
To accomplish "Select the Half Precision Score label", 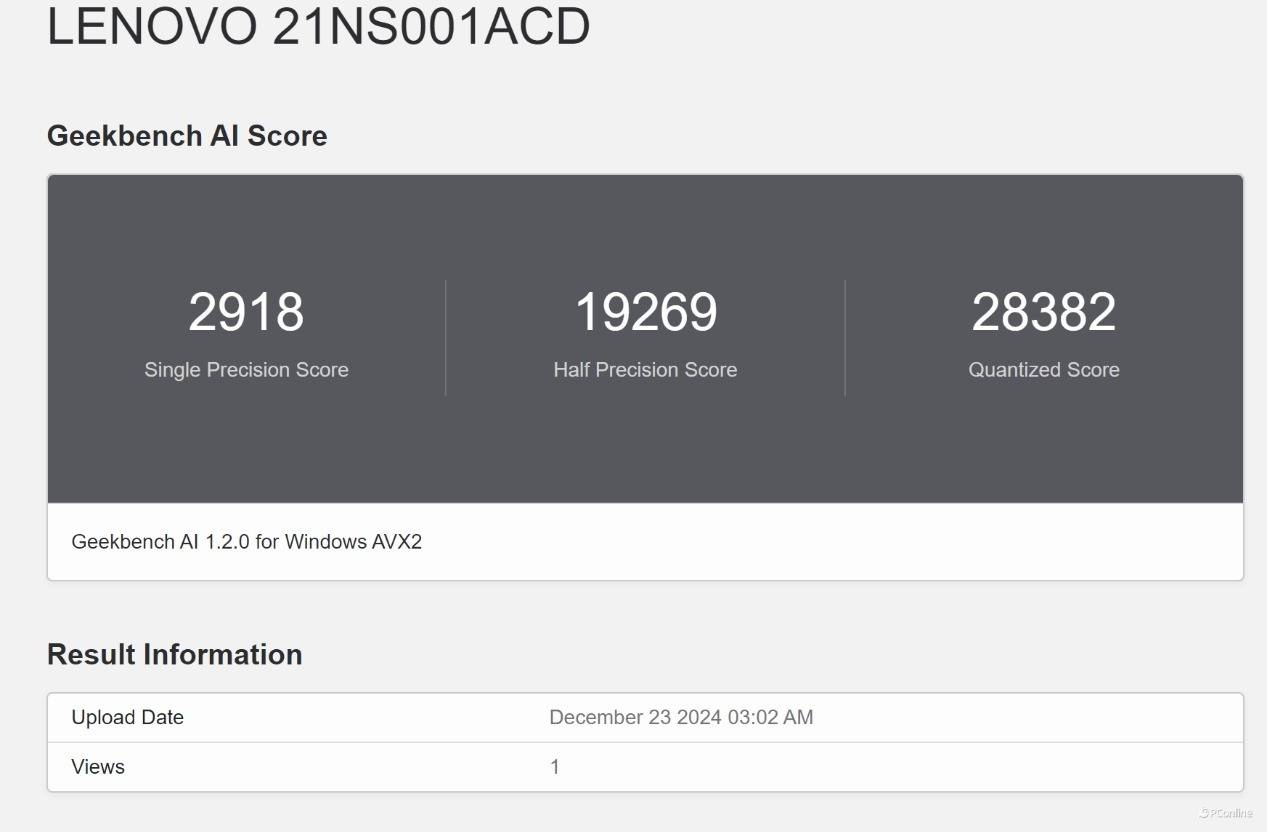I will click(645, 370).
